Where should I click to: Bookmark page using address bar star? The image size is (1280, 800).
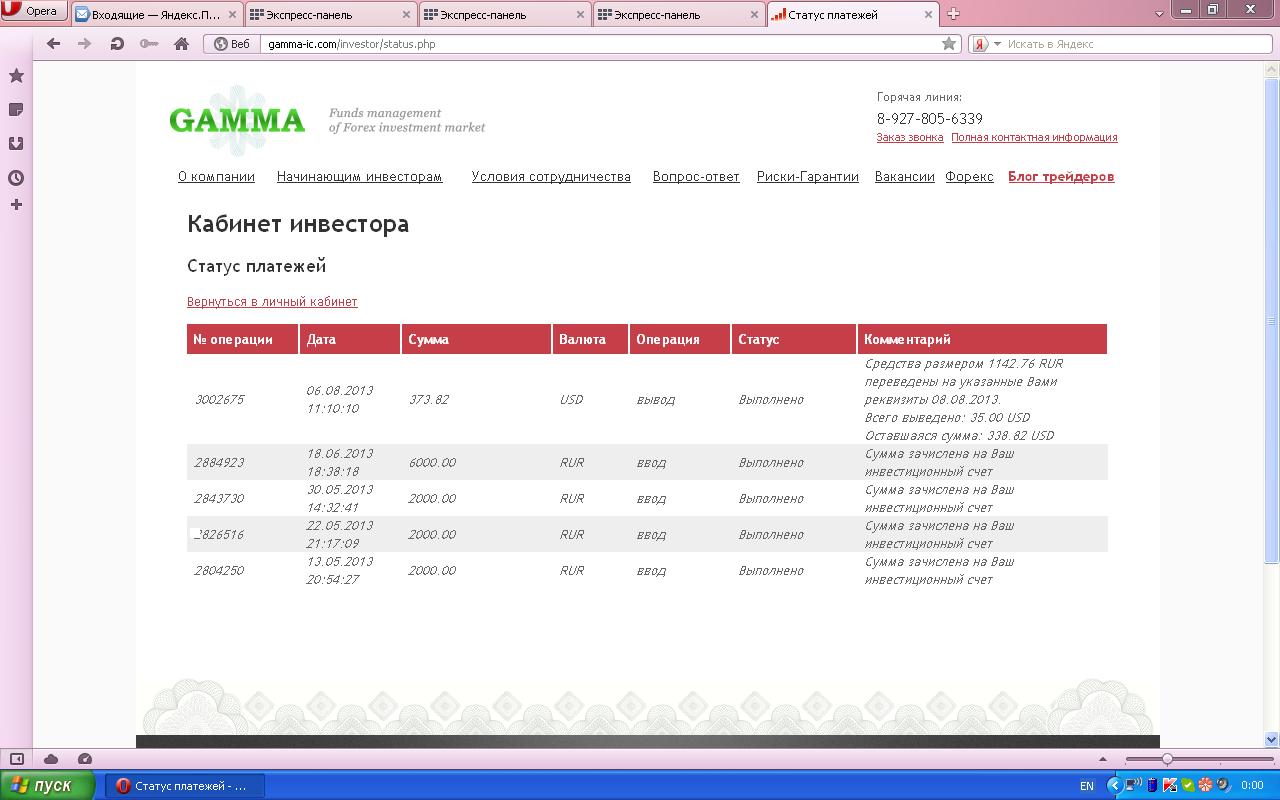pyautogui.click(x=948, y=44)
